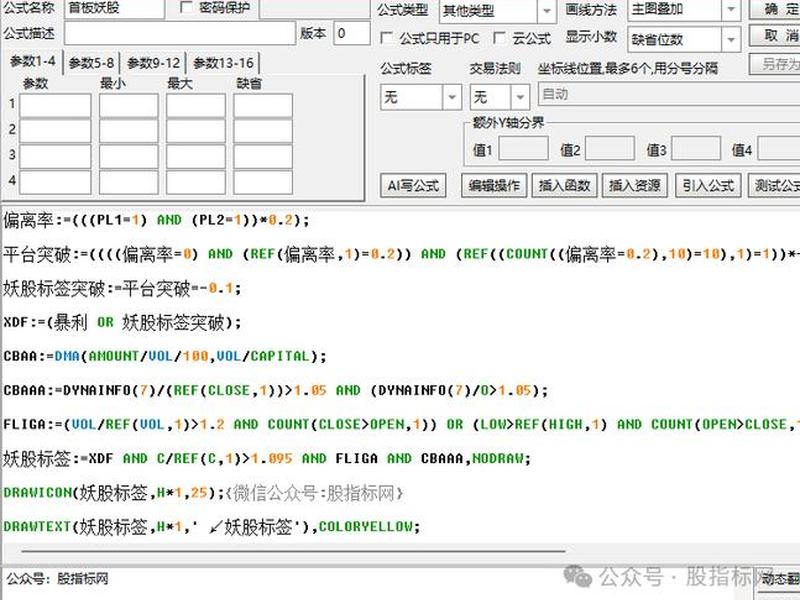Click the 取消 button
The image size is (800, 600).
(776, 36)
